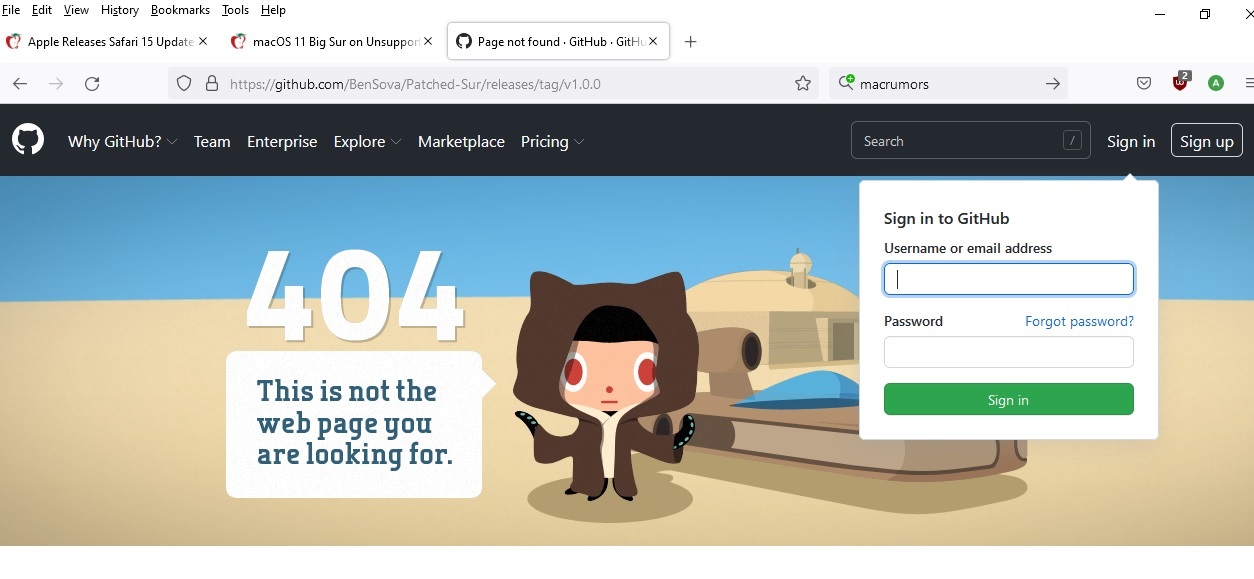Click the GitHub Search box
Viewport: 1254px width, 579px height.
pos(970,141)
